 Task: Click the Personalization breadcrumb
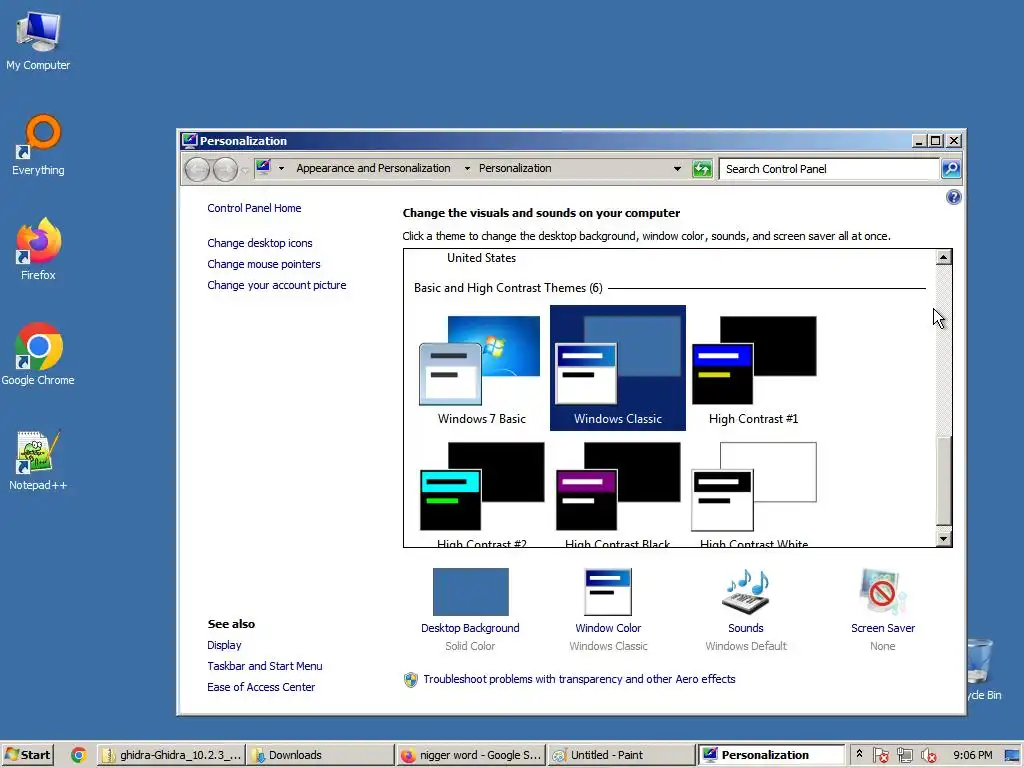(515, 168)
